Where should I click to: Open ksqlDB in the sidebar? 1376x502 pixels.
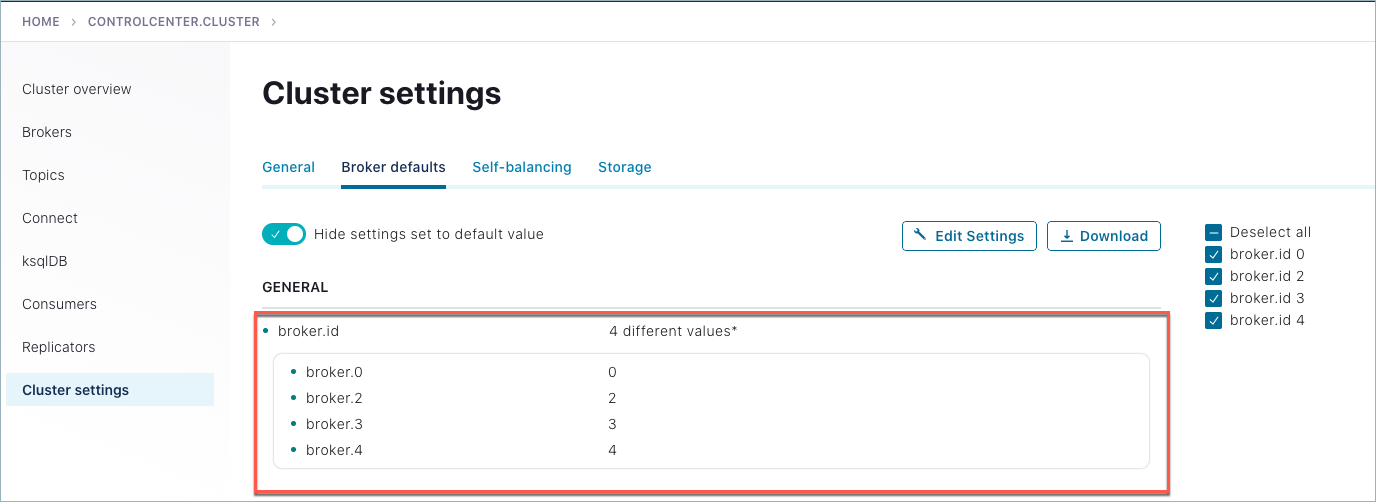pyautogui.click(x=44, y=261)
